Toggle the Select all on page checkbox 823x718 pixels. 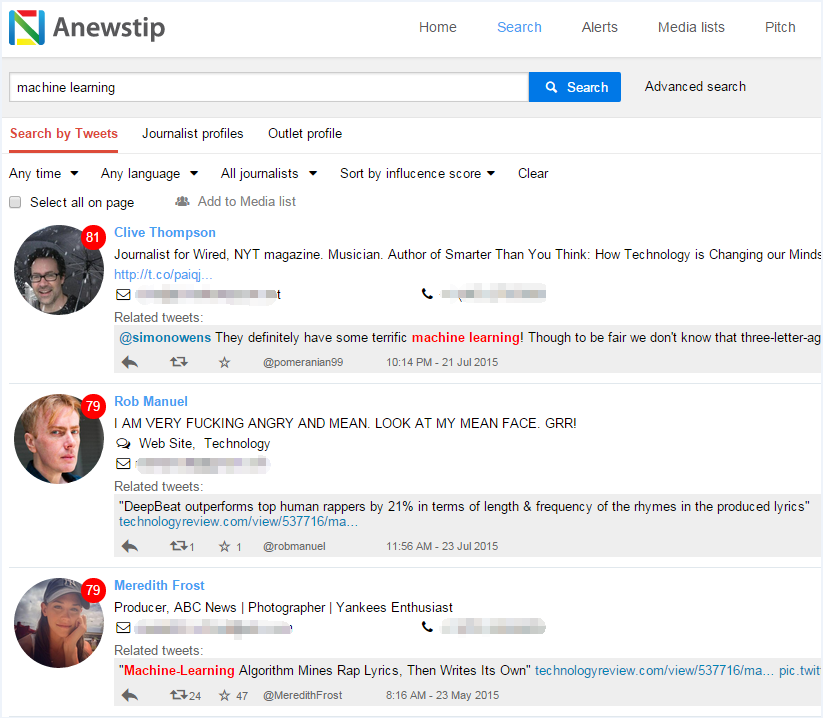point(15,202)
